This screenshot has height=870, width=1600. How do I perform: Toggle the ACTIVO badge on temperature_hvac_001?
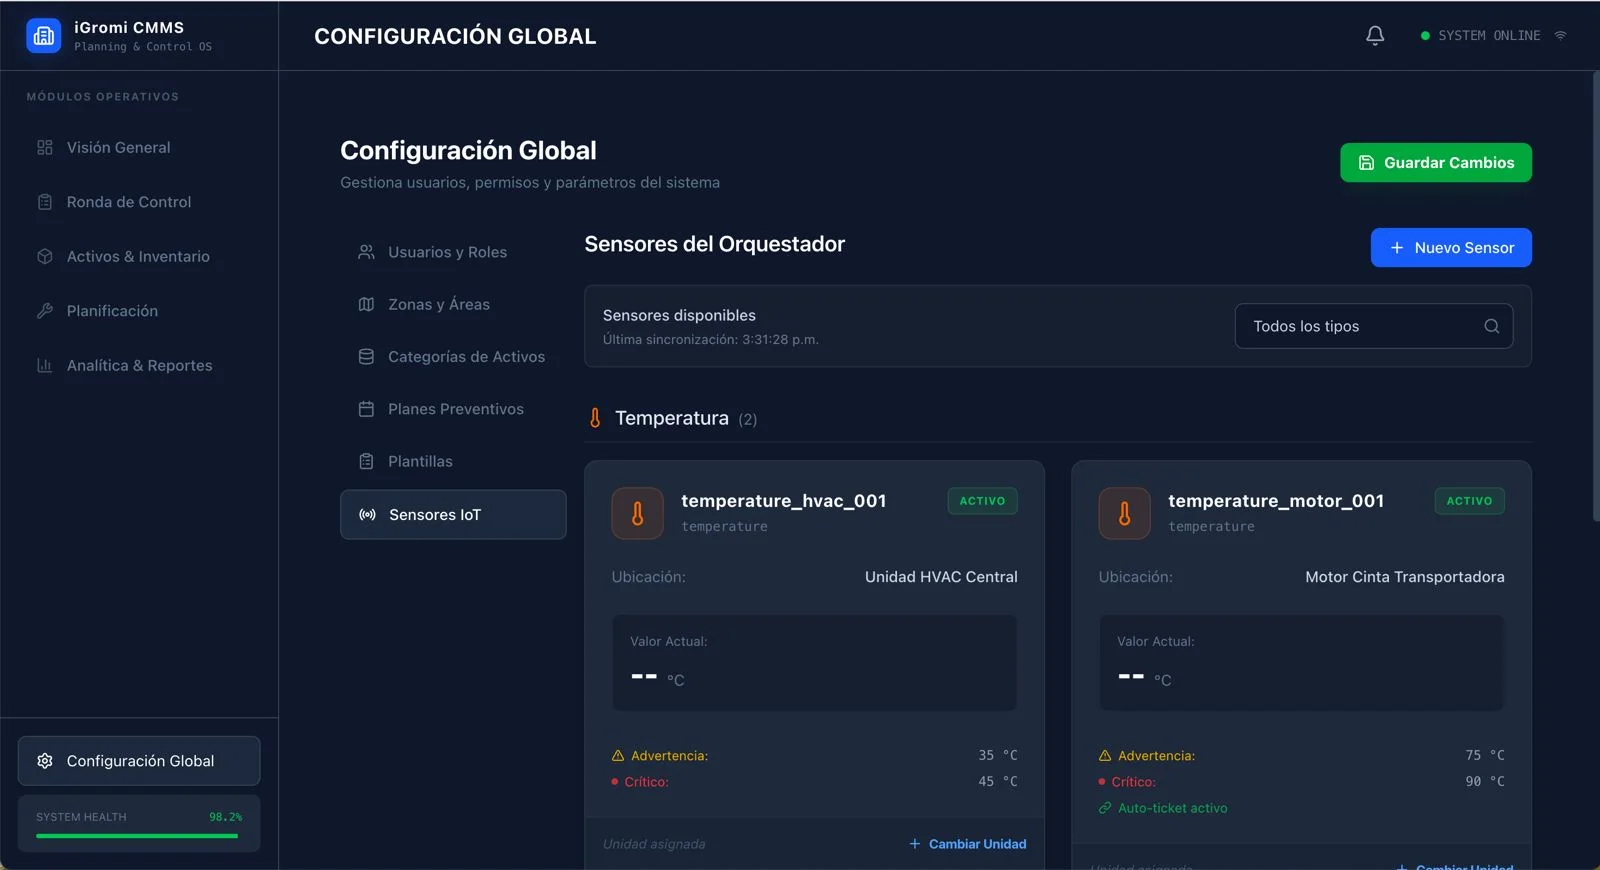(981, 501)
